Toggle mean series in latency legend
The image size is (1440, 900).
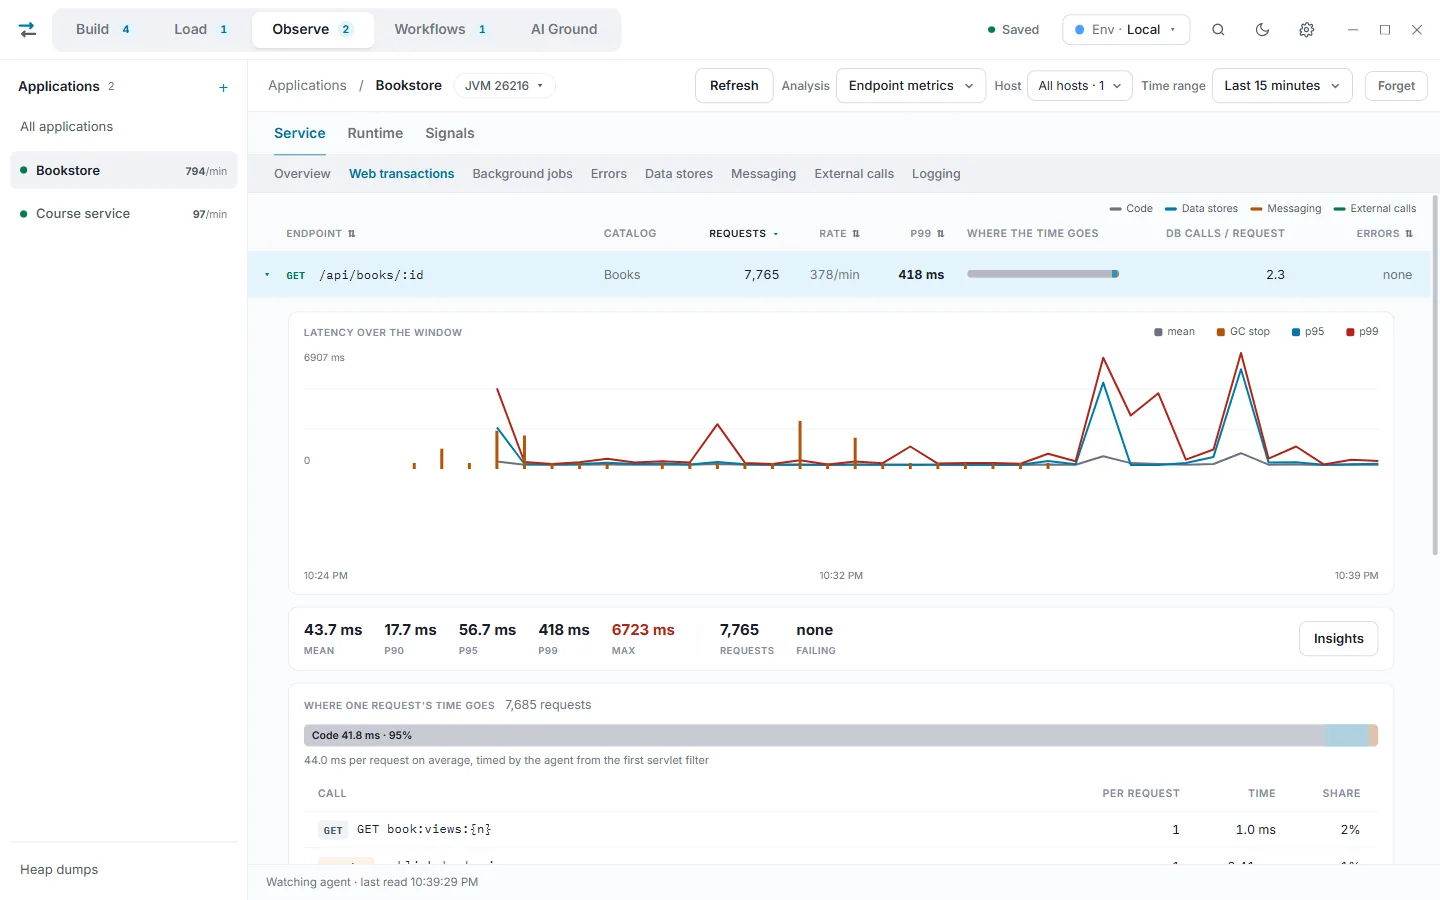1174,332
